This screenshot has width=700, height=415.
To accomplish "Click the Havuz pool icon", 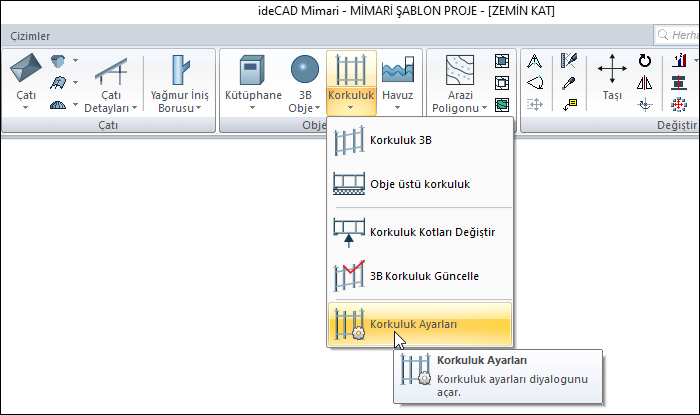I will [398, 70].
